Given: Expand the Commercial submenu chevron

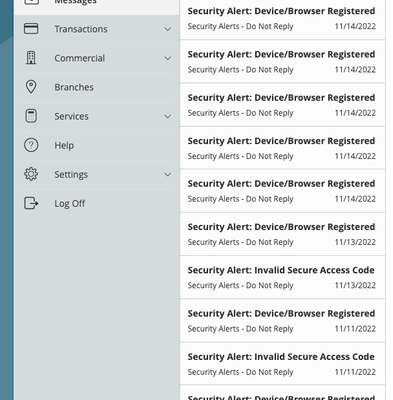Looking at the screenshot, I should (168, 58).
